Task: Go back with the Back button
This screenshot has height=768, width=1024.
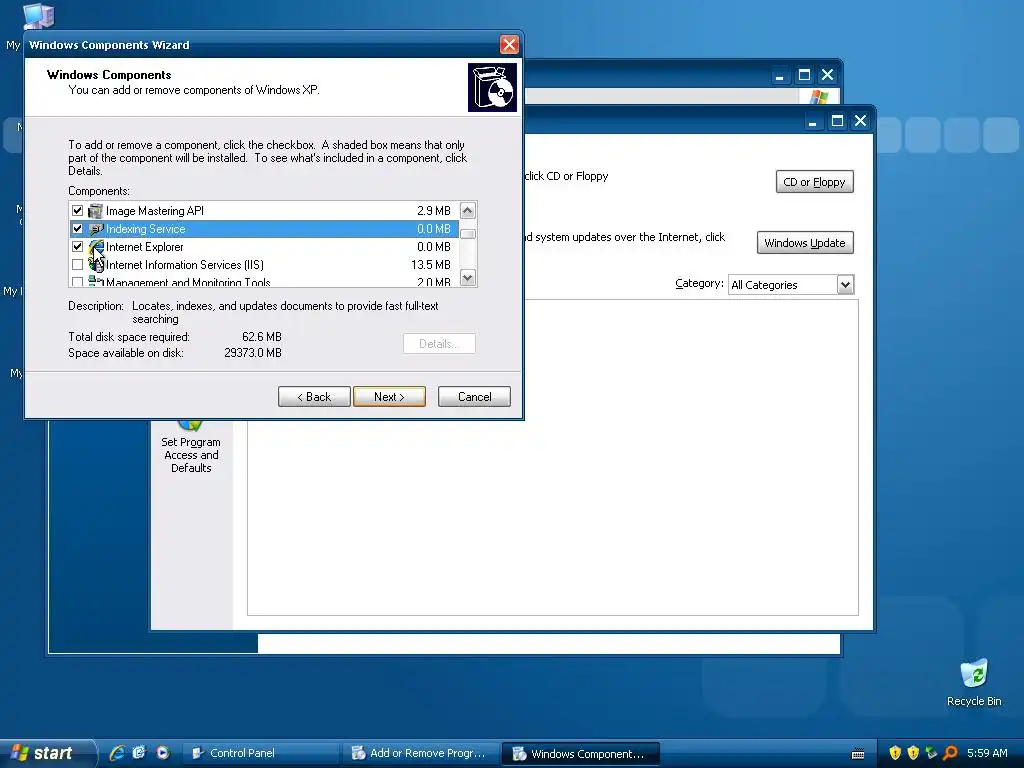Action: (314, 396)
